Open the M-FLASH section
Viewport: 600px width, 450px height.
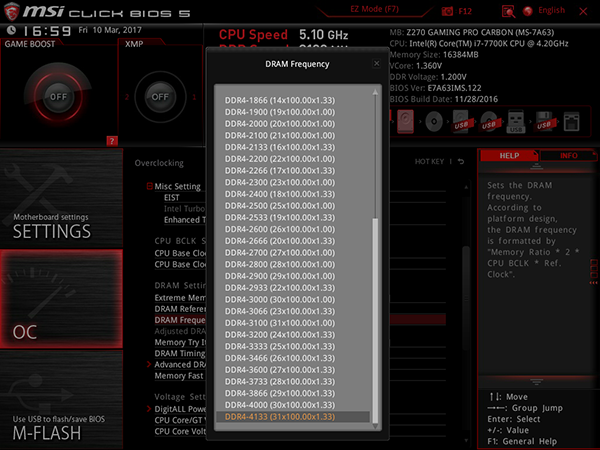click(61, 399)
